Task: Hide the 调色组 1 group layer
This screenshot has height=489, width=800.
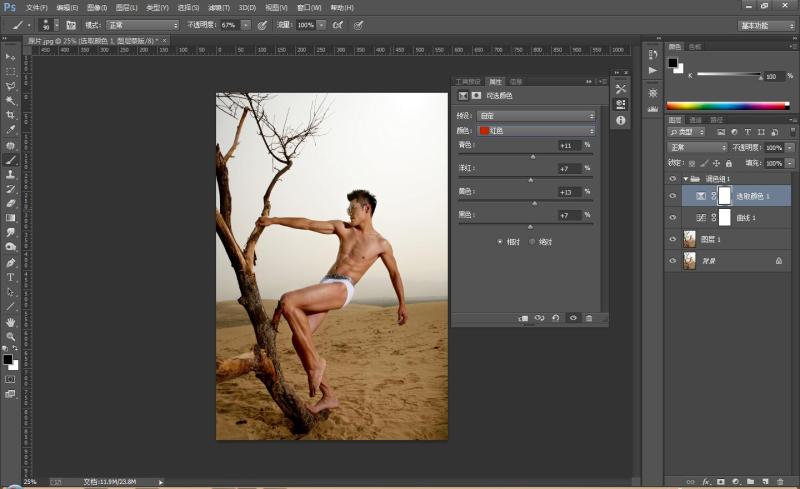Action: [672, 179]
